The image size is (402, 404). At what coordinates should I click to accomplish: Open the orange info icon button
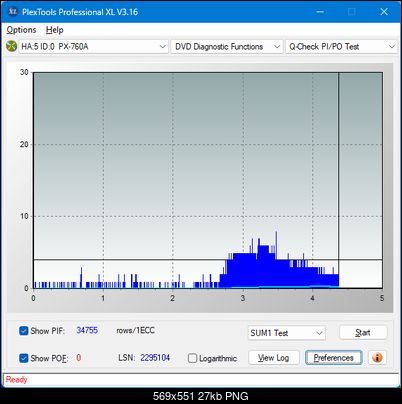tap(377, 358)
